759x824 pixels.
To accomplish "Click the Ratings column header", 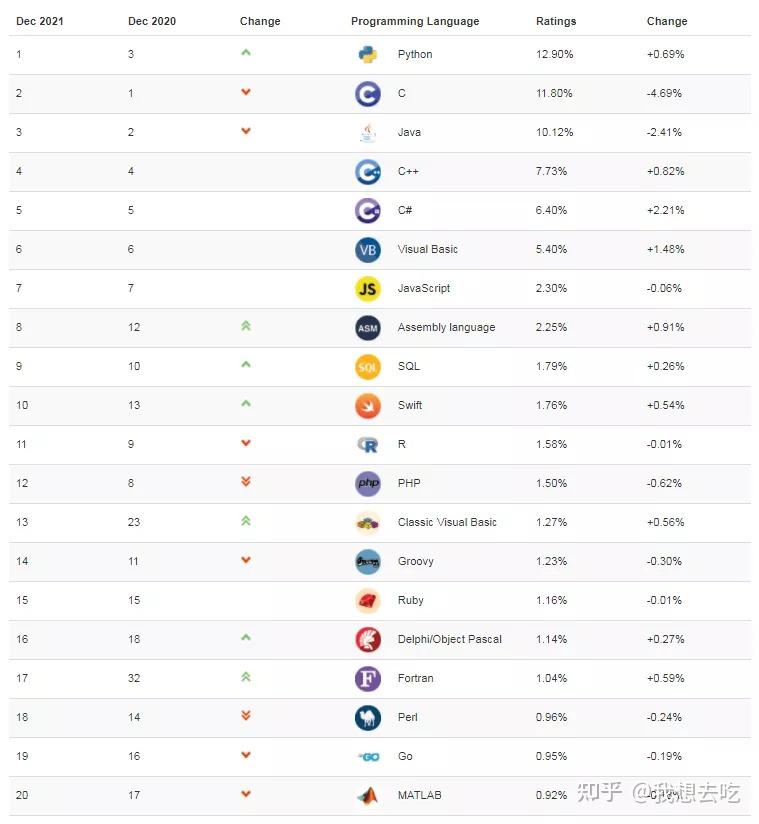I will (x=556, y=21).
